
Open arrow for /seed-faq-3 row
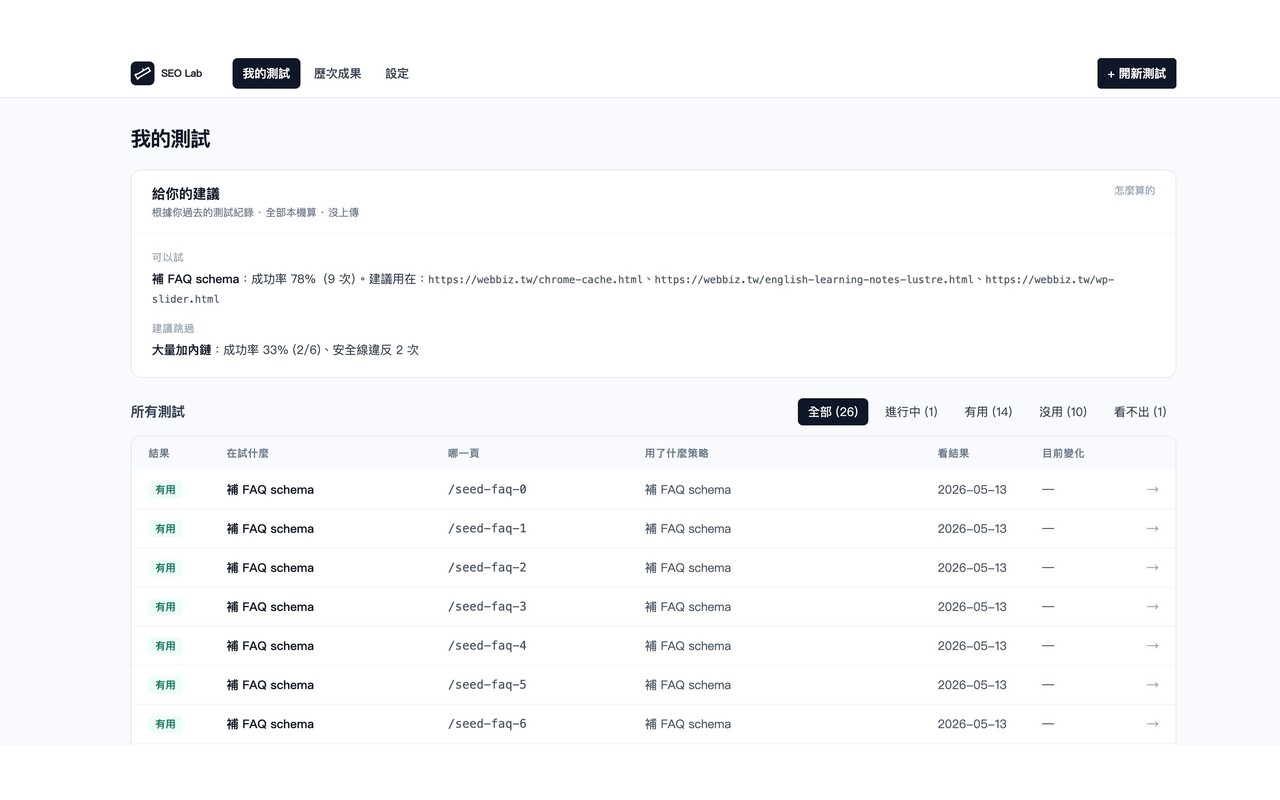(x=1152, y=606)
